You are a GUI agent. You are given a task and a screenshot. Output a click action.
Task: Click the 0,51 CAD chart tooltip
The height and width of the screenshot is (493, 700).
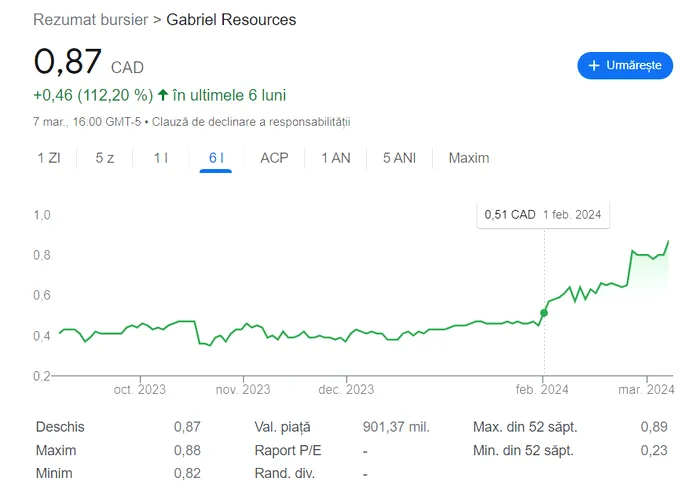click(543, 215)
